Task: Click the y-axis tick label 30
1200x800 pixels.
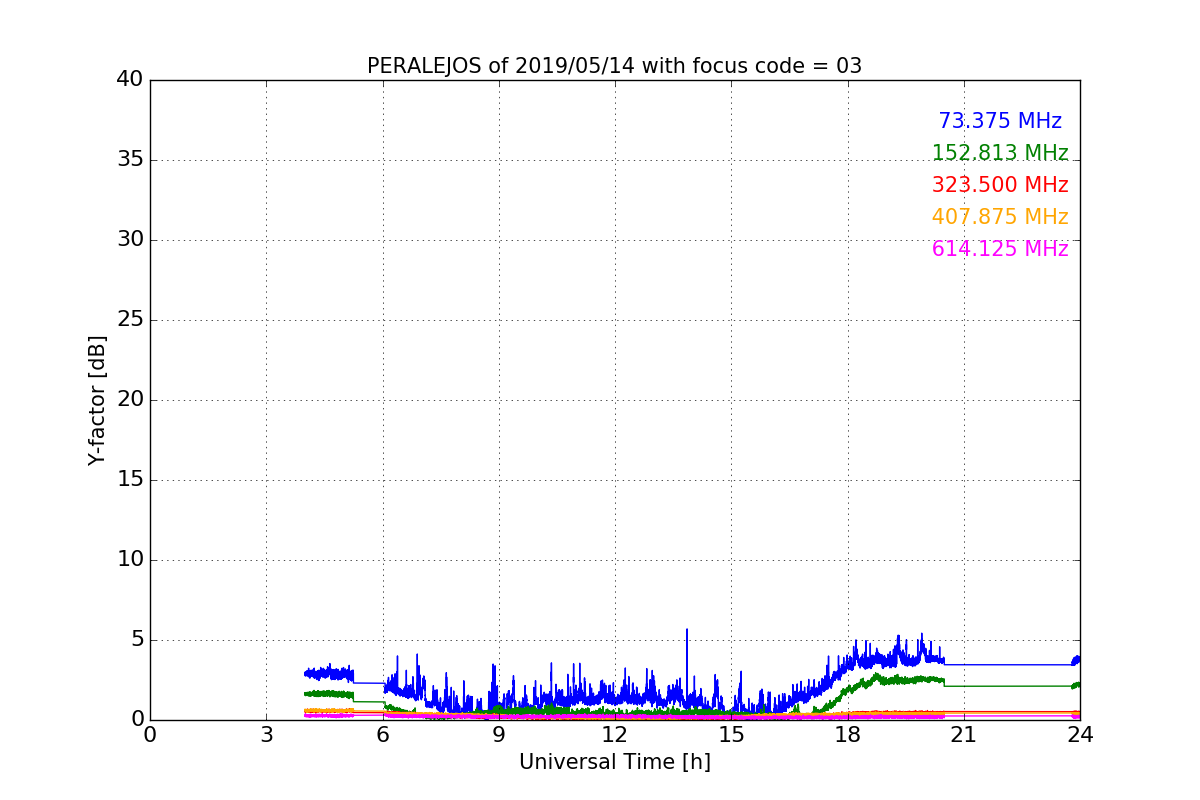Action: coord(130,239)
